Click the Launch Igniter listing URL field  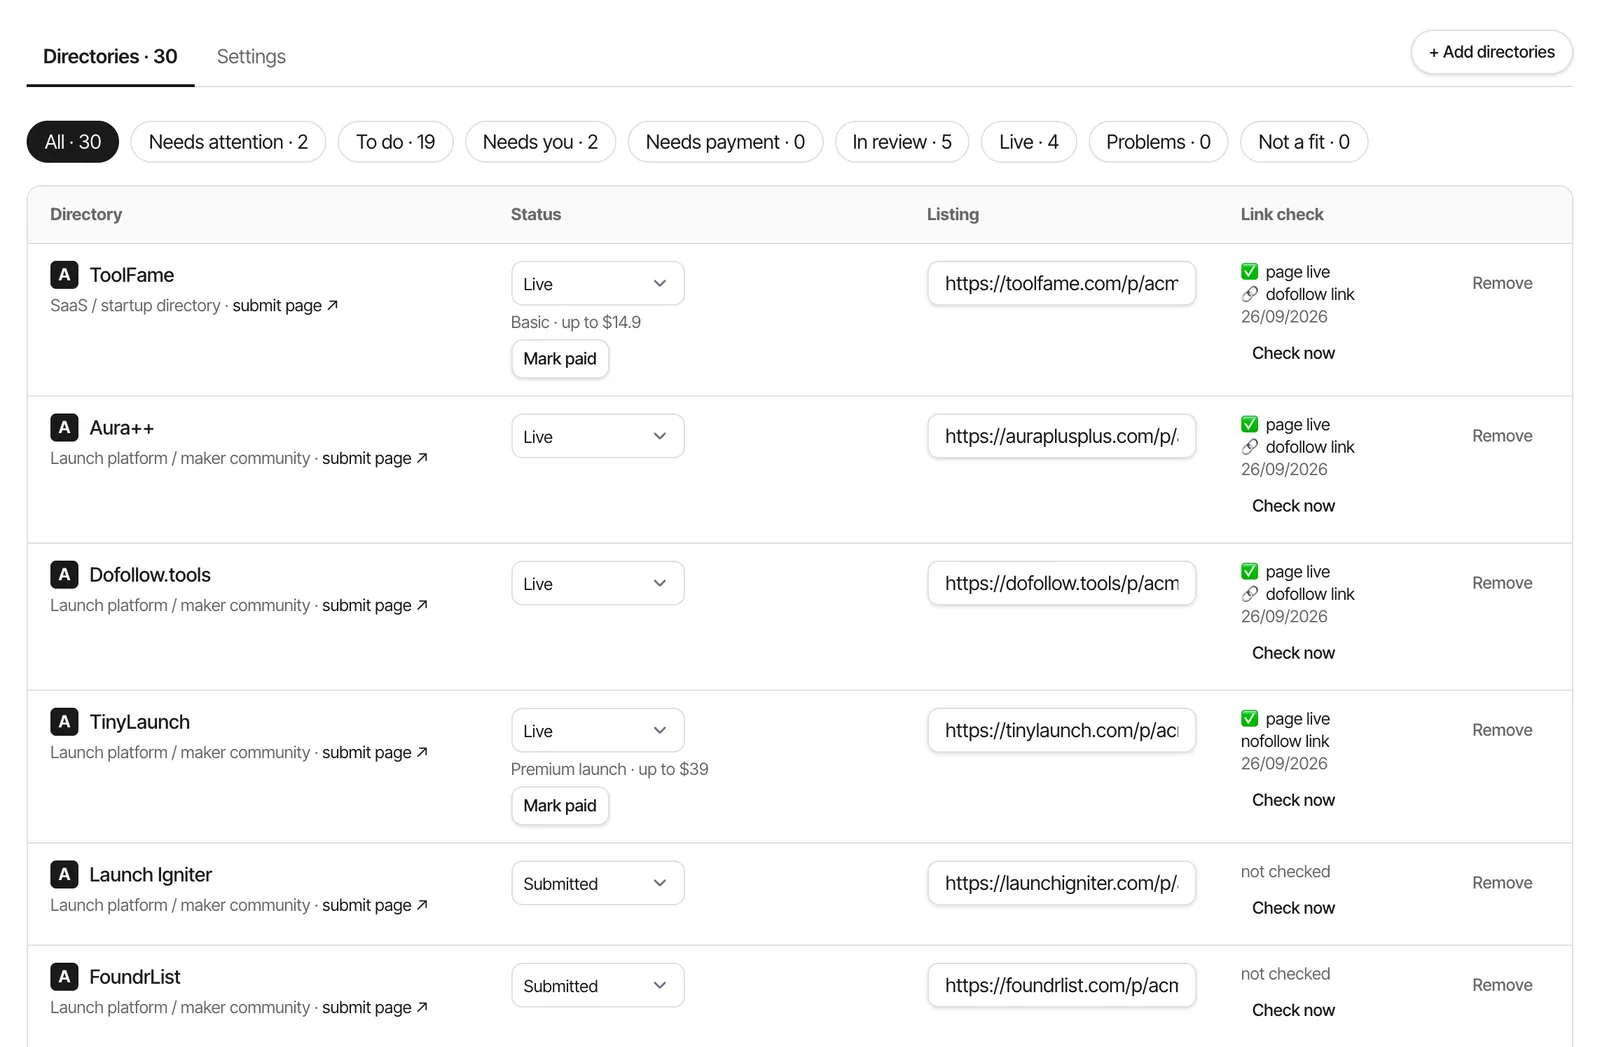click(1061, 883)
